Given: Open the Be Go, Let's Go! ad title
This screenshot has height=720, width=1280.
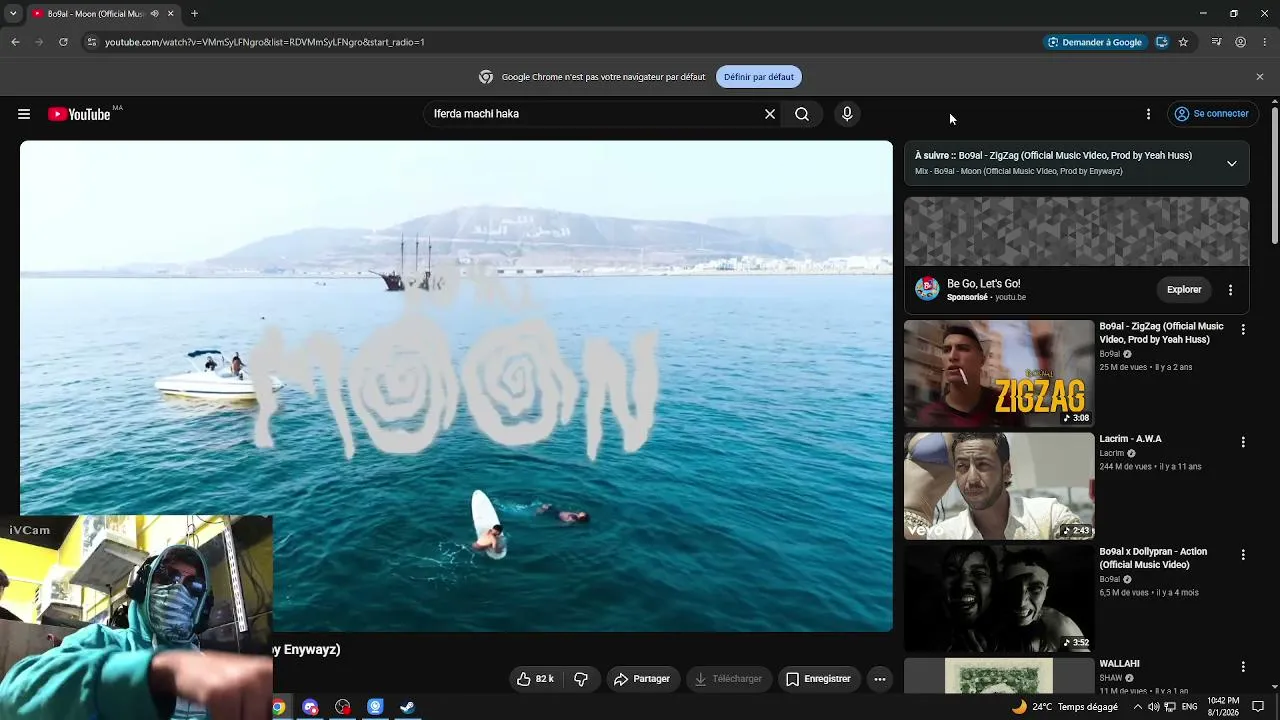Looking at the screenshot, I should (x=984, y=284).
